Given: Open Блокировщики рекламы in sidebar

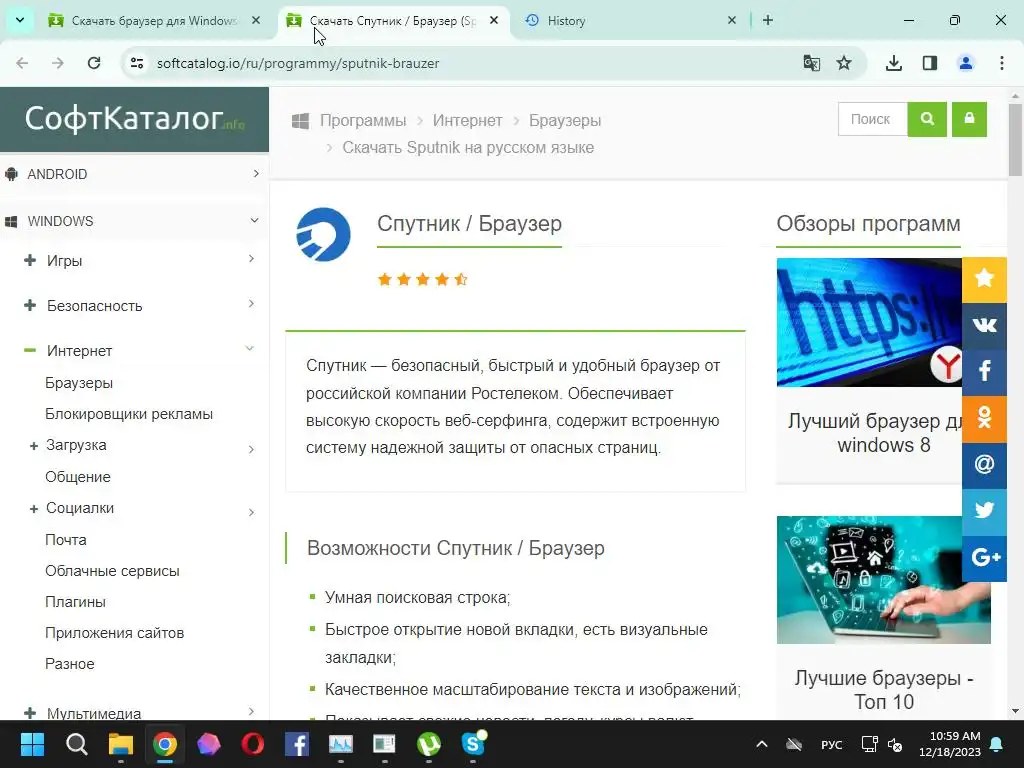Looking at the screenshot, I should (129, 414).
